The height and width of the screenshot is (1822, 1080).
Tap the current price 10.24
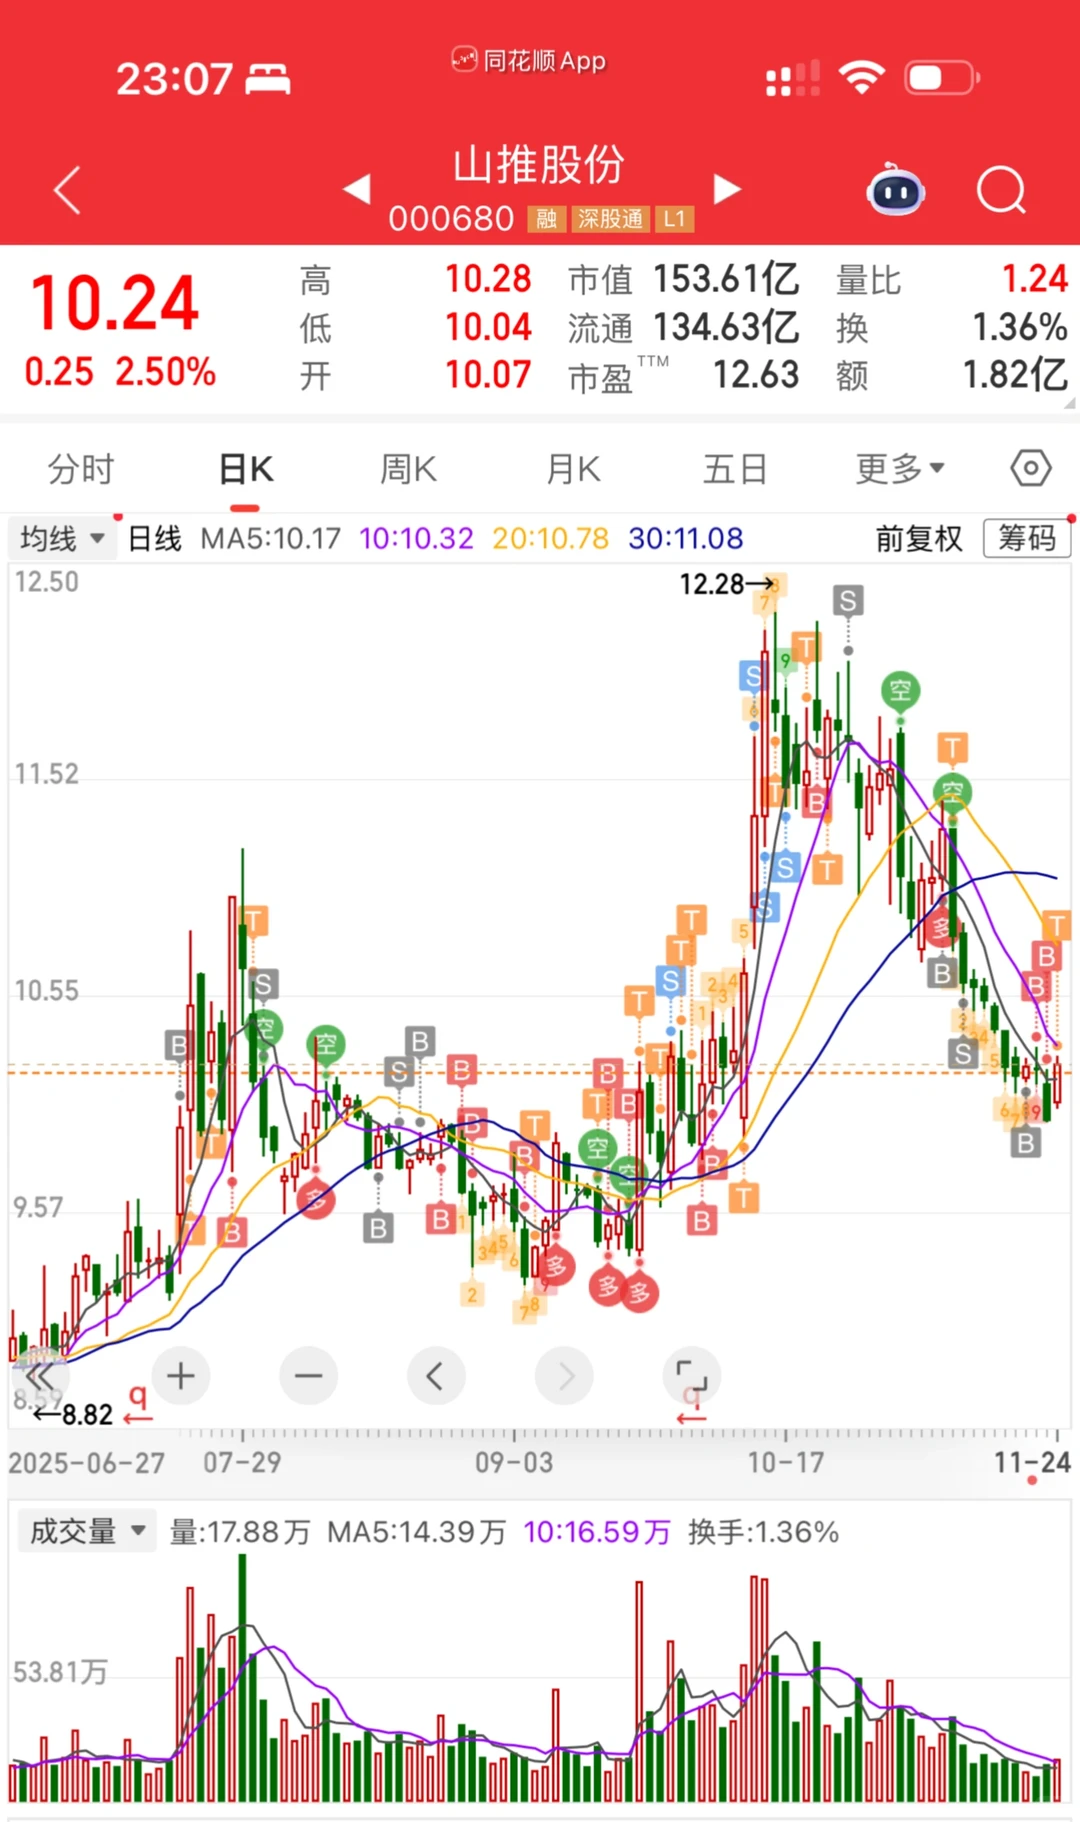pos(115,304)
